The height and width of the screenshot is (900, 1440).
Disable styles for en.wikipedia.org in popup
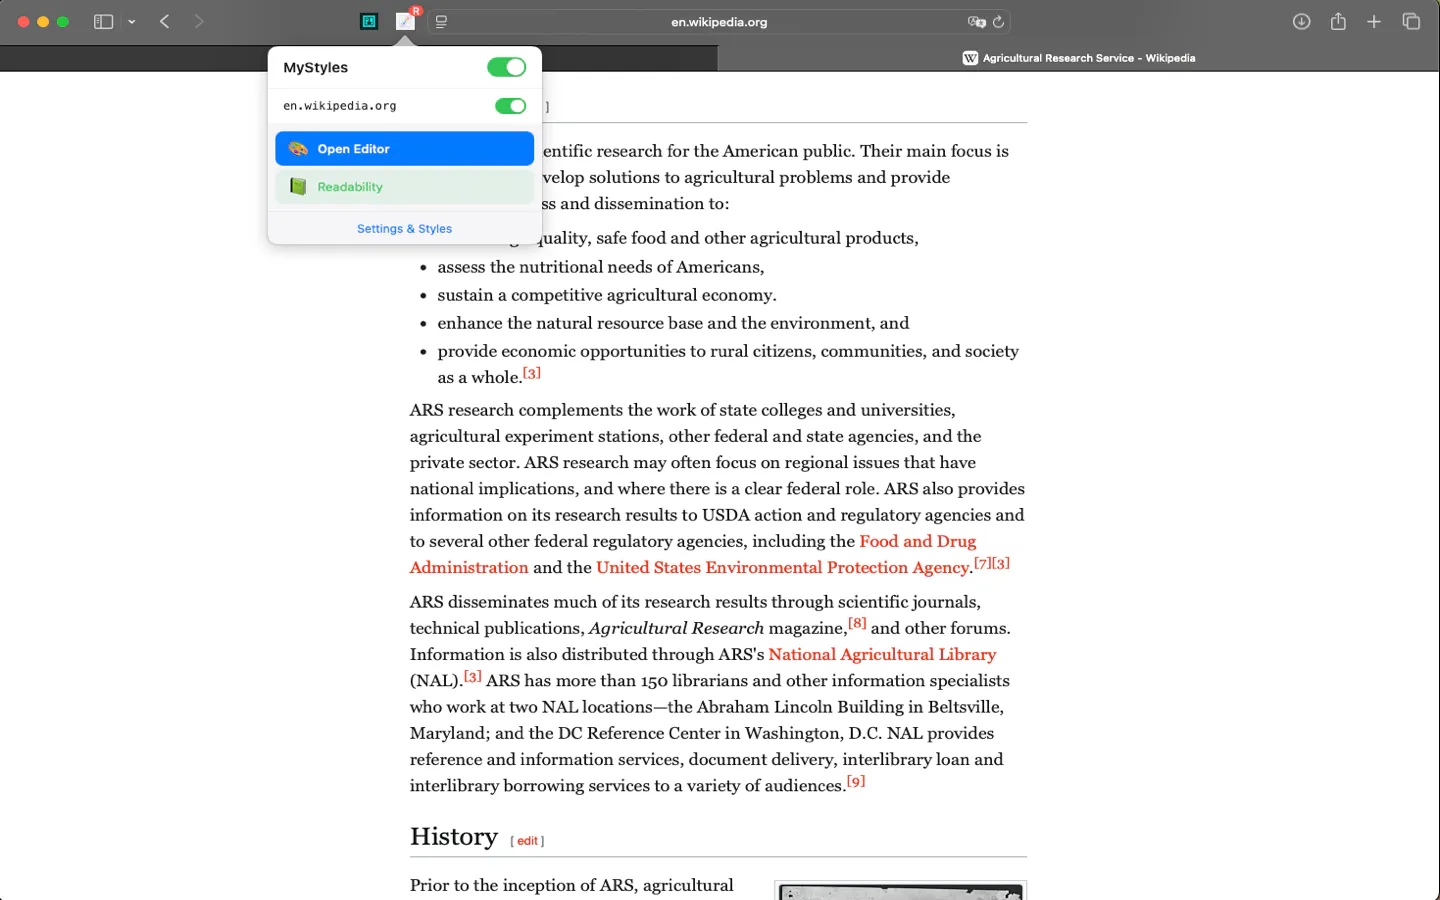[x=510, y=106]
